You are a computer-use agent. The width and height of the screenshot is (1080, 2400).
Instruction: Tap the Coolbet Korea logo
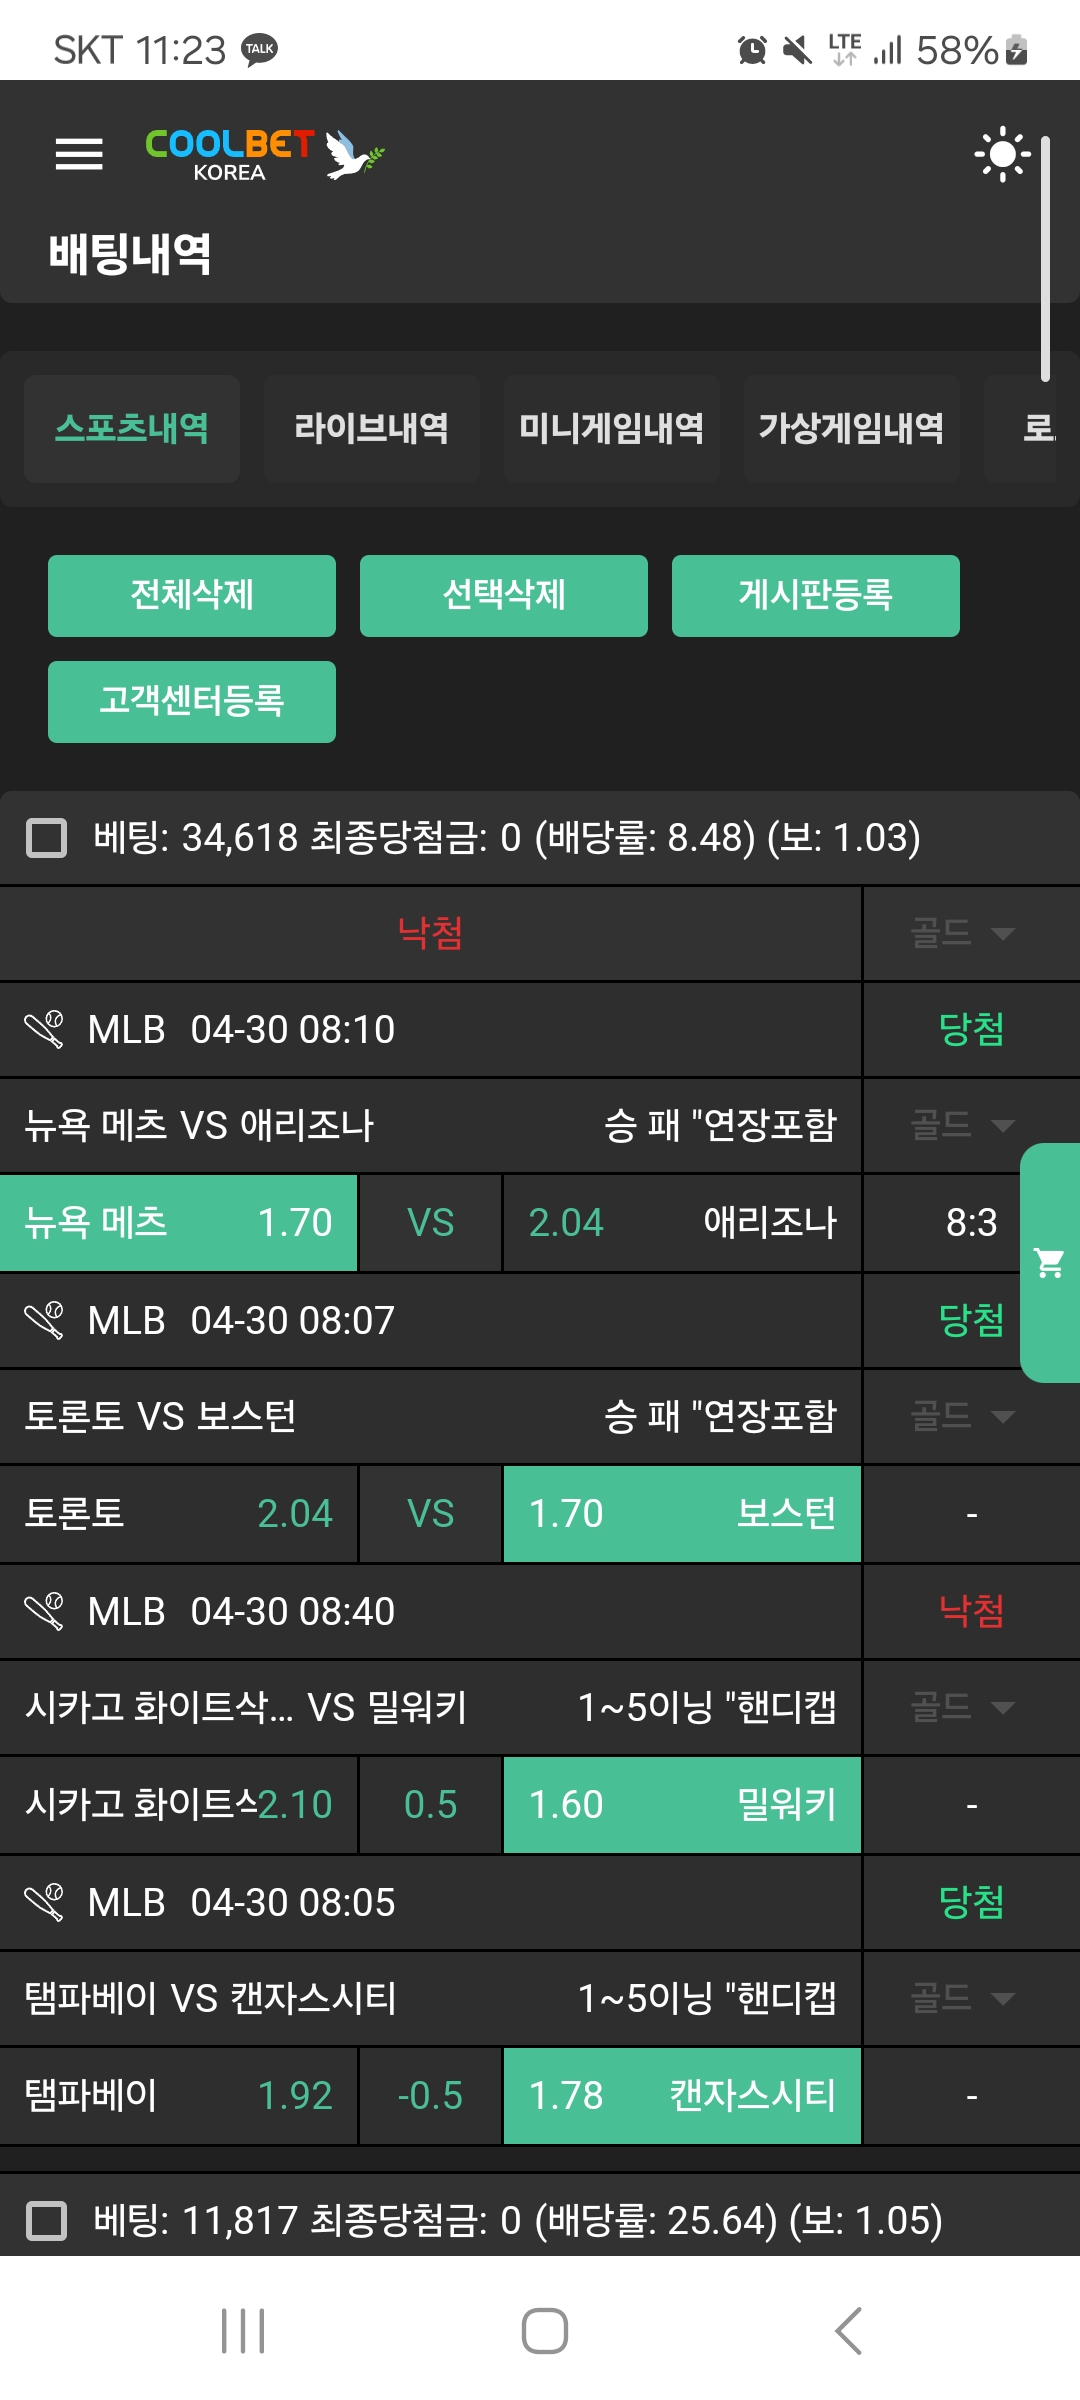click(264, 154)
